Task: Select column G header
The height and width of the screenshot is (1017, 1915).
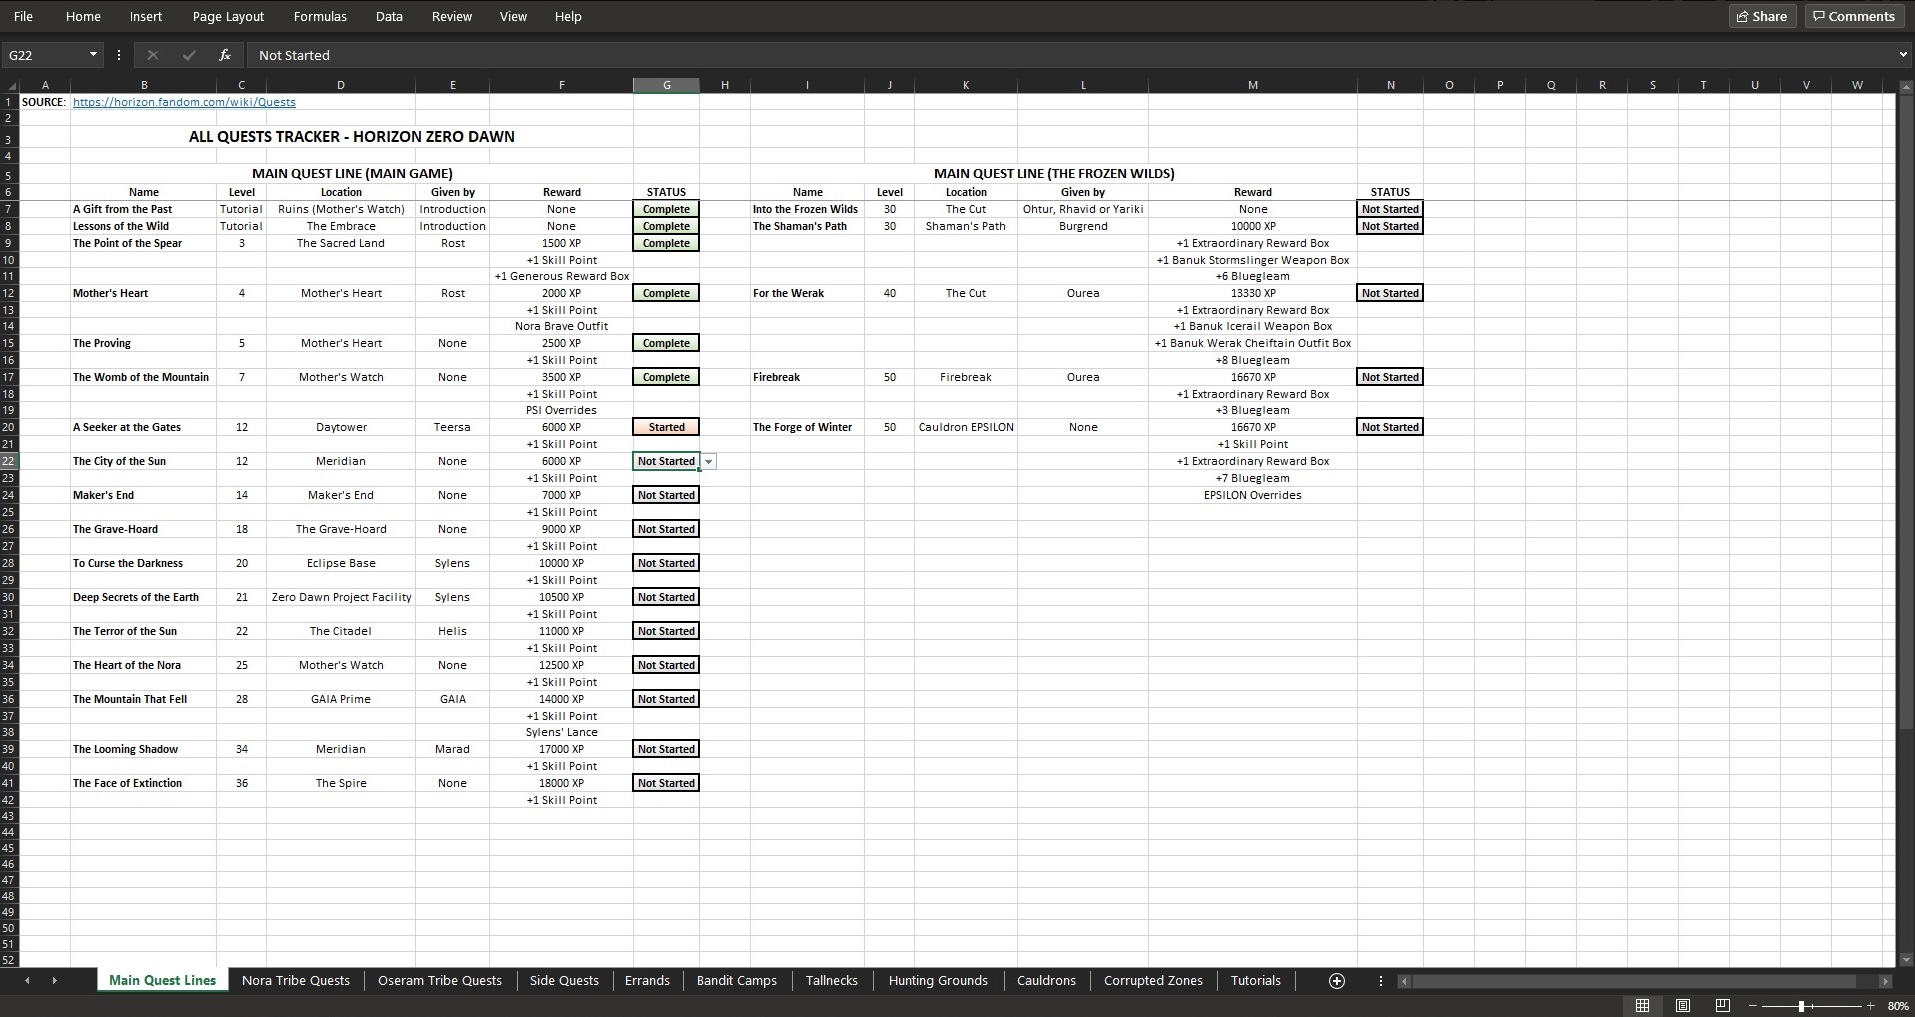Action: point(666,85)
